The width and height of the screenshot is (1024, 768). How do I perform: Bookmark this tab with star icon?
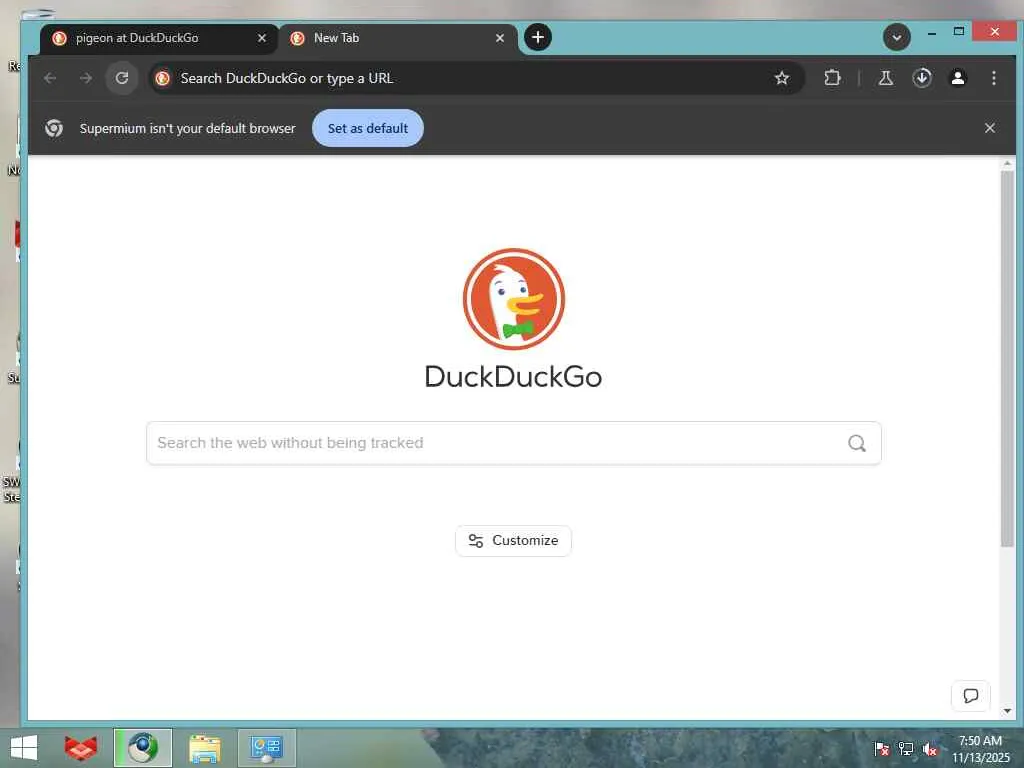782,78
